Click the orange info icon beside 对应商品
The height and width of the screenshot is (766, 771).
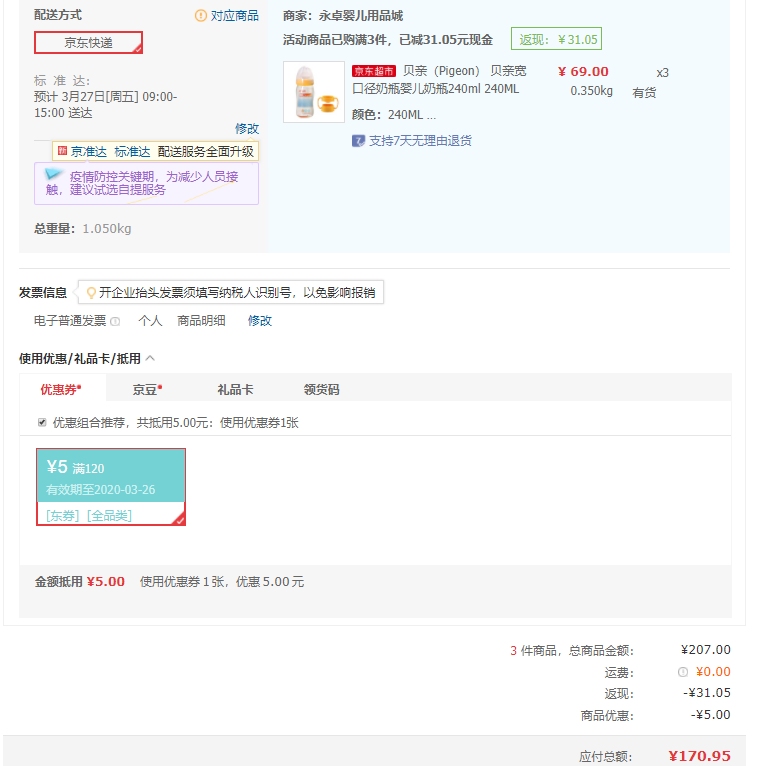point(201,16)
